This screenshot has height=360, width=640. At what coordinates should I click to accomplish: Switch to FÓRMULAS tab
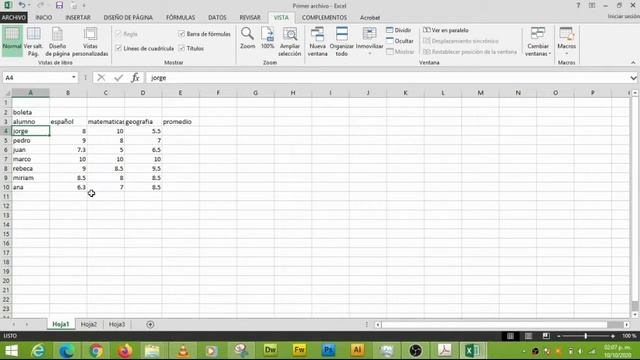point(180,18)
